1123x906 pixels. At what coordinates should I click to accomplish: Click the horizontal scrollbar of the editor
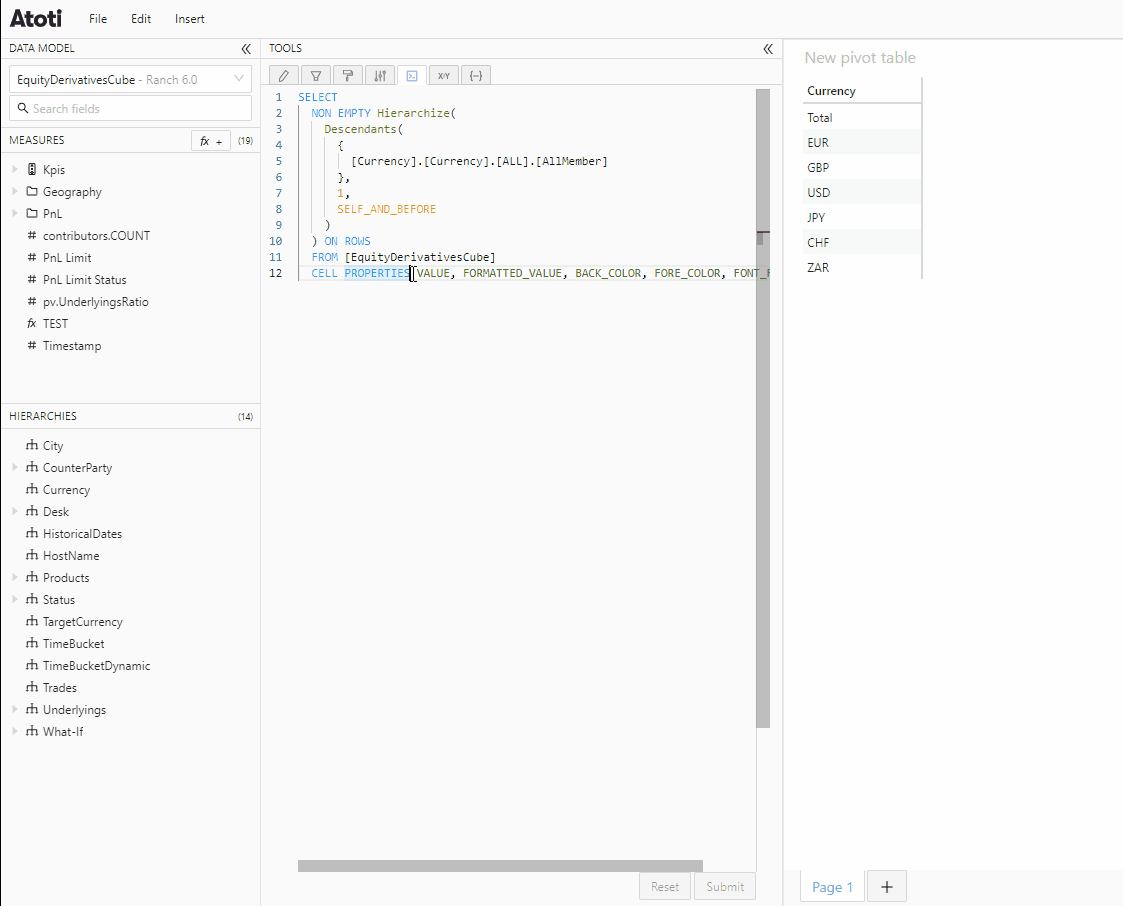pos(500,866)
